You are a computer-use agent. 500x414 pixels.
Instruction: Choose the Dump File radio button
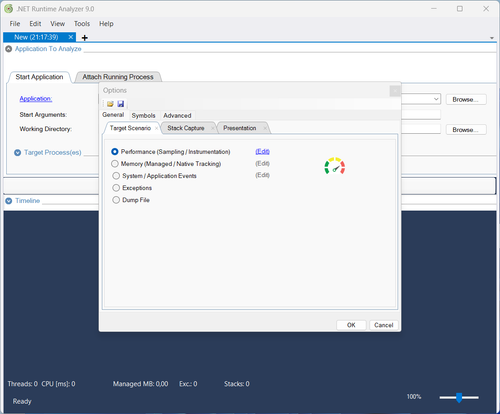coord(116,200)
